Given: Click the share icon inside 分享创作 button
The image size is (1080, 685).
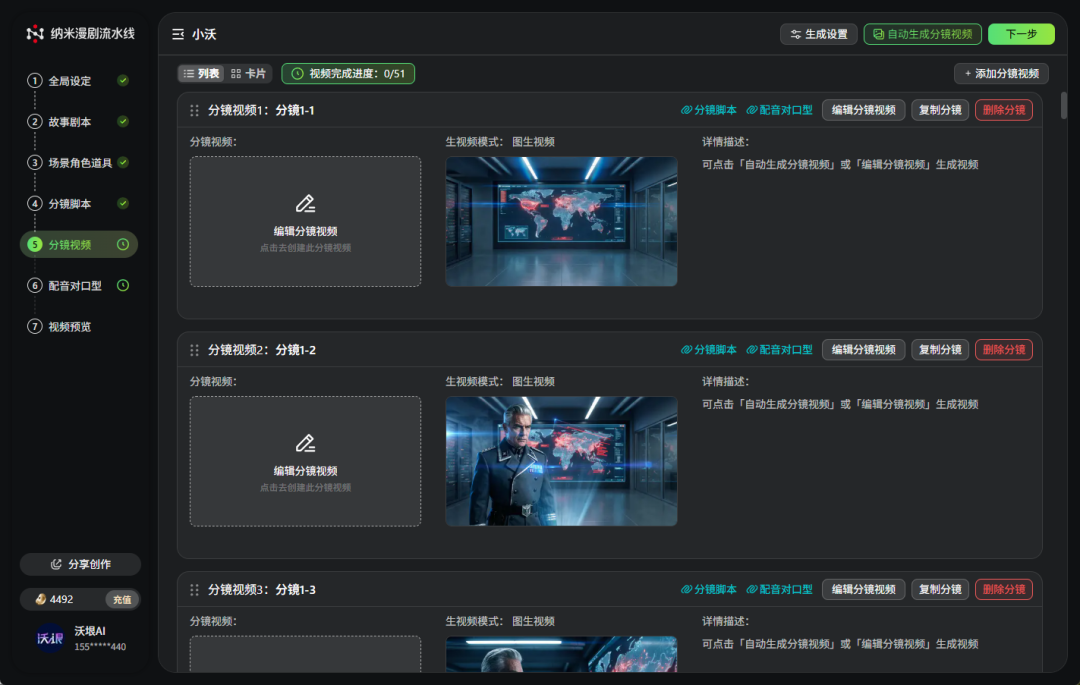Looking at the screenshot, I should [x=59, y=564].
